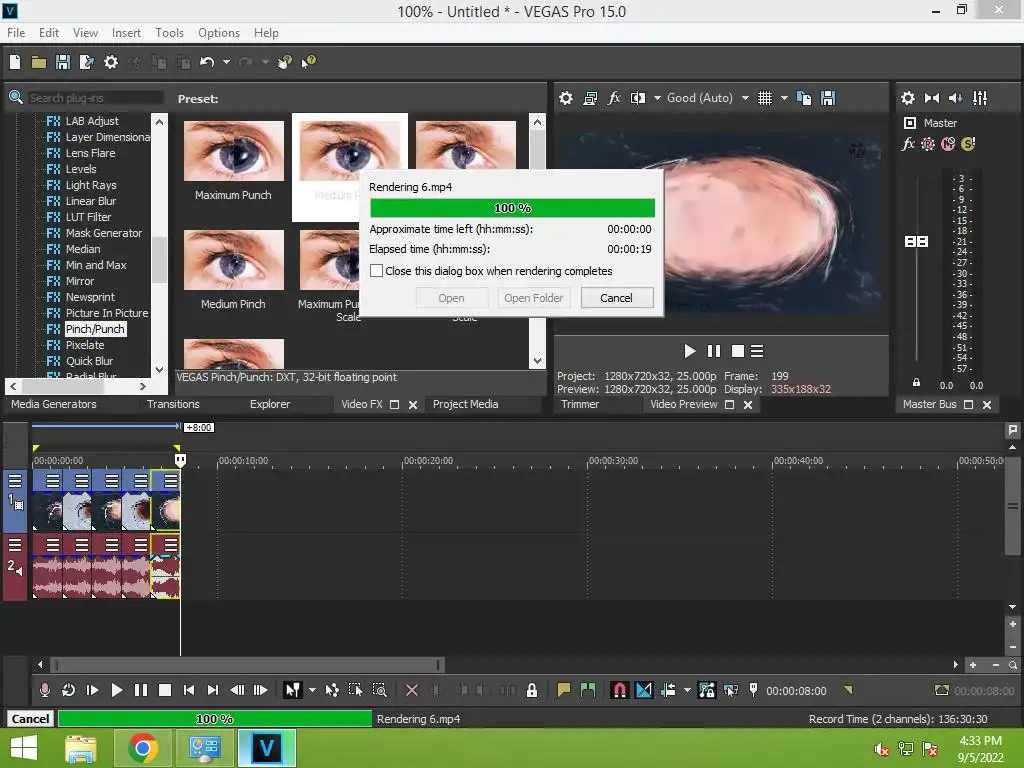Click Downmix Output icon in Master Bus
The width and height of the screenshot is (1024, 768).
point(932,98)
